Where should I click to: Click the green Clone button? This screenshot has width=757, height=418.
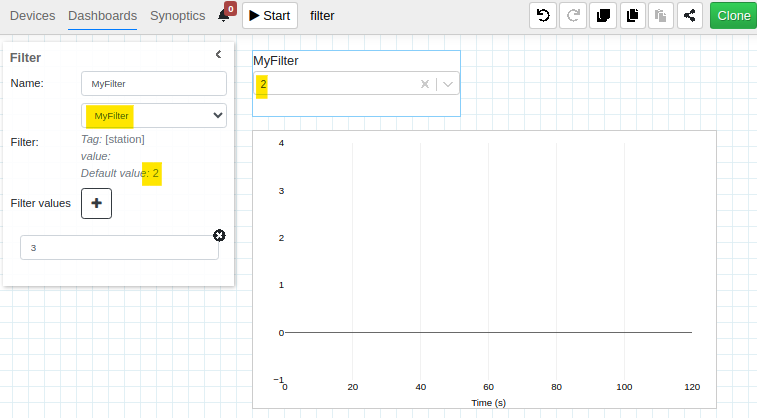click(733, 15)
